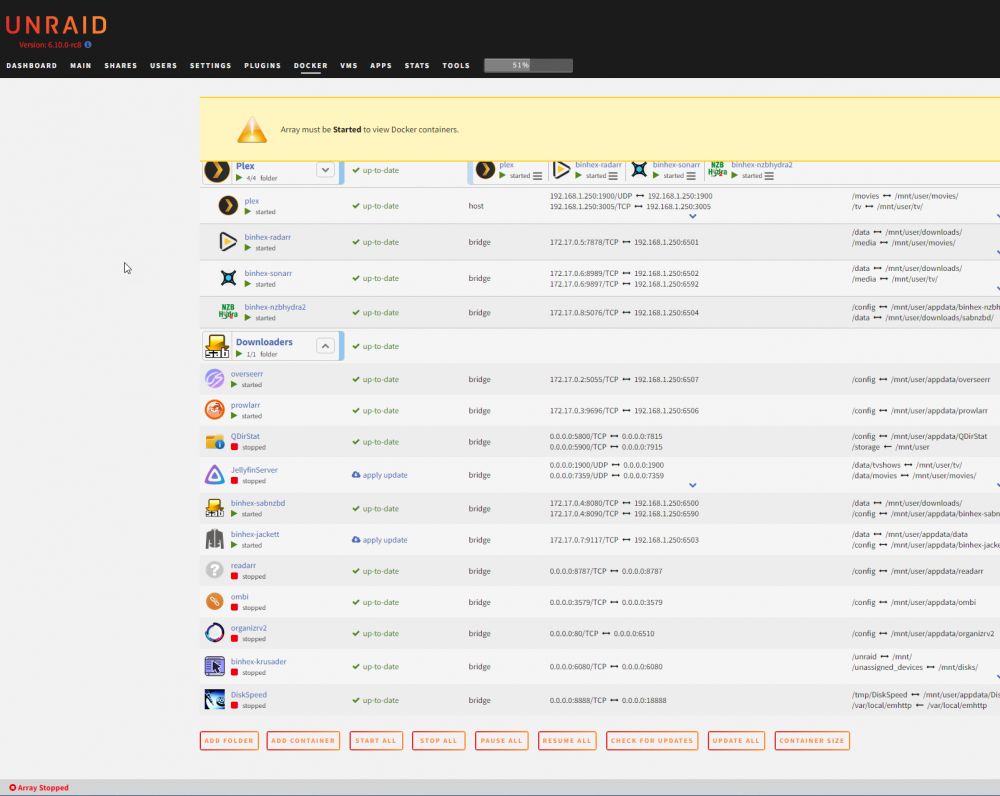This screenshot has width=1000, height=796.
Task: Click the organizrv2 container icon
Action: tap(214, 633)
